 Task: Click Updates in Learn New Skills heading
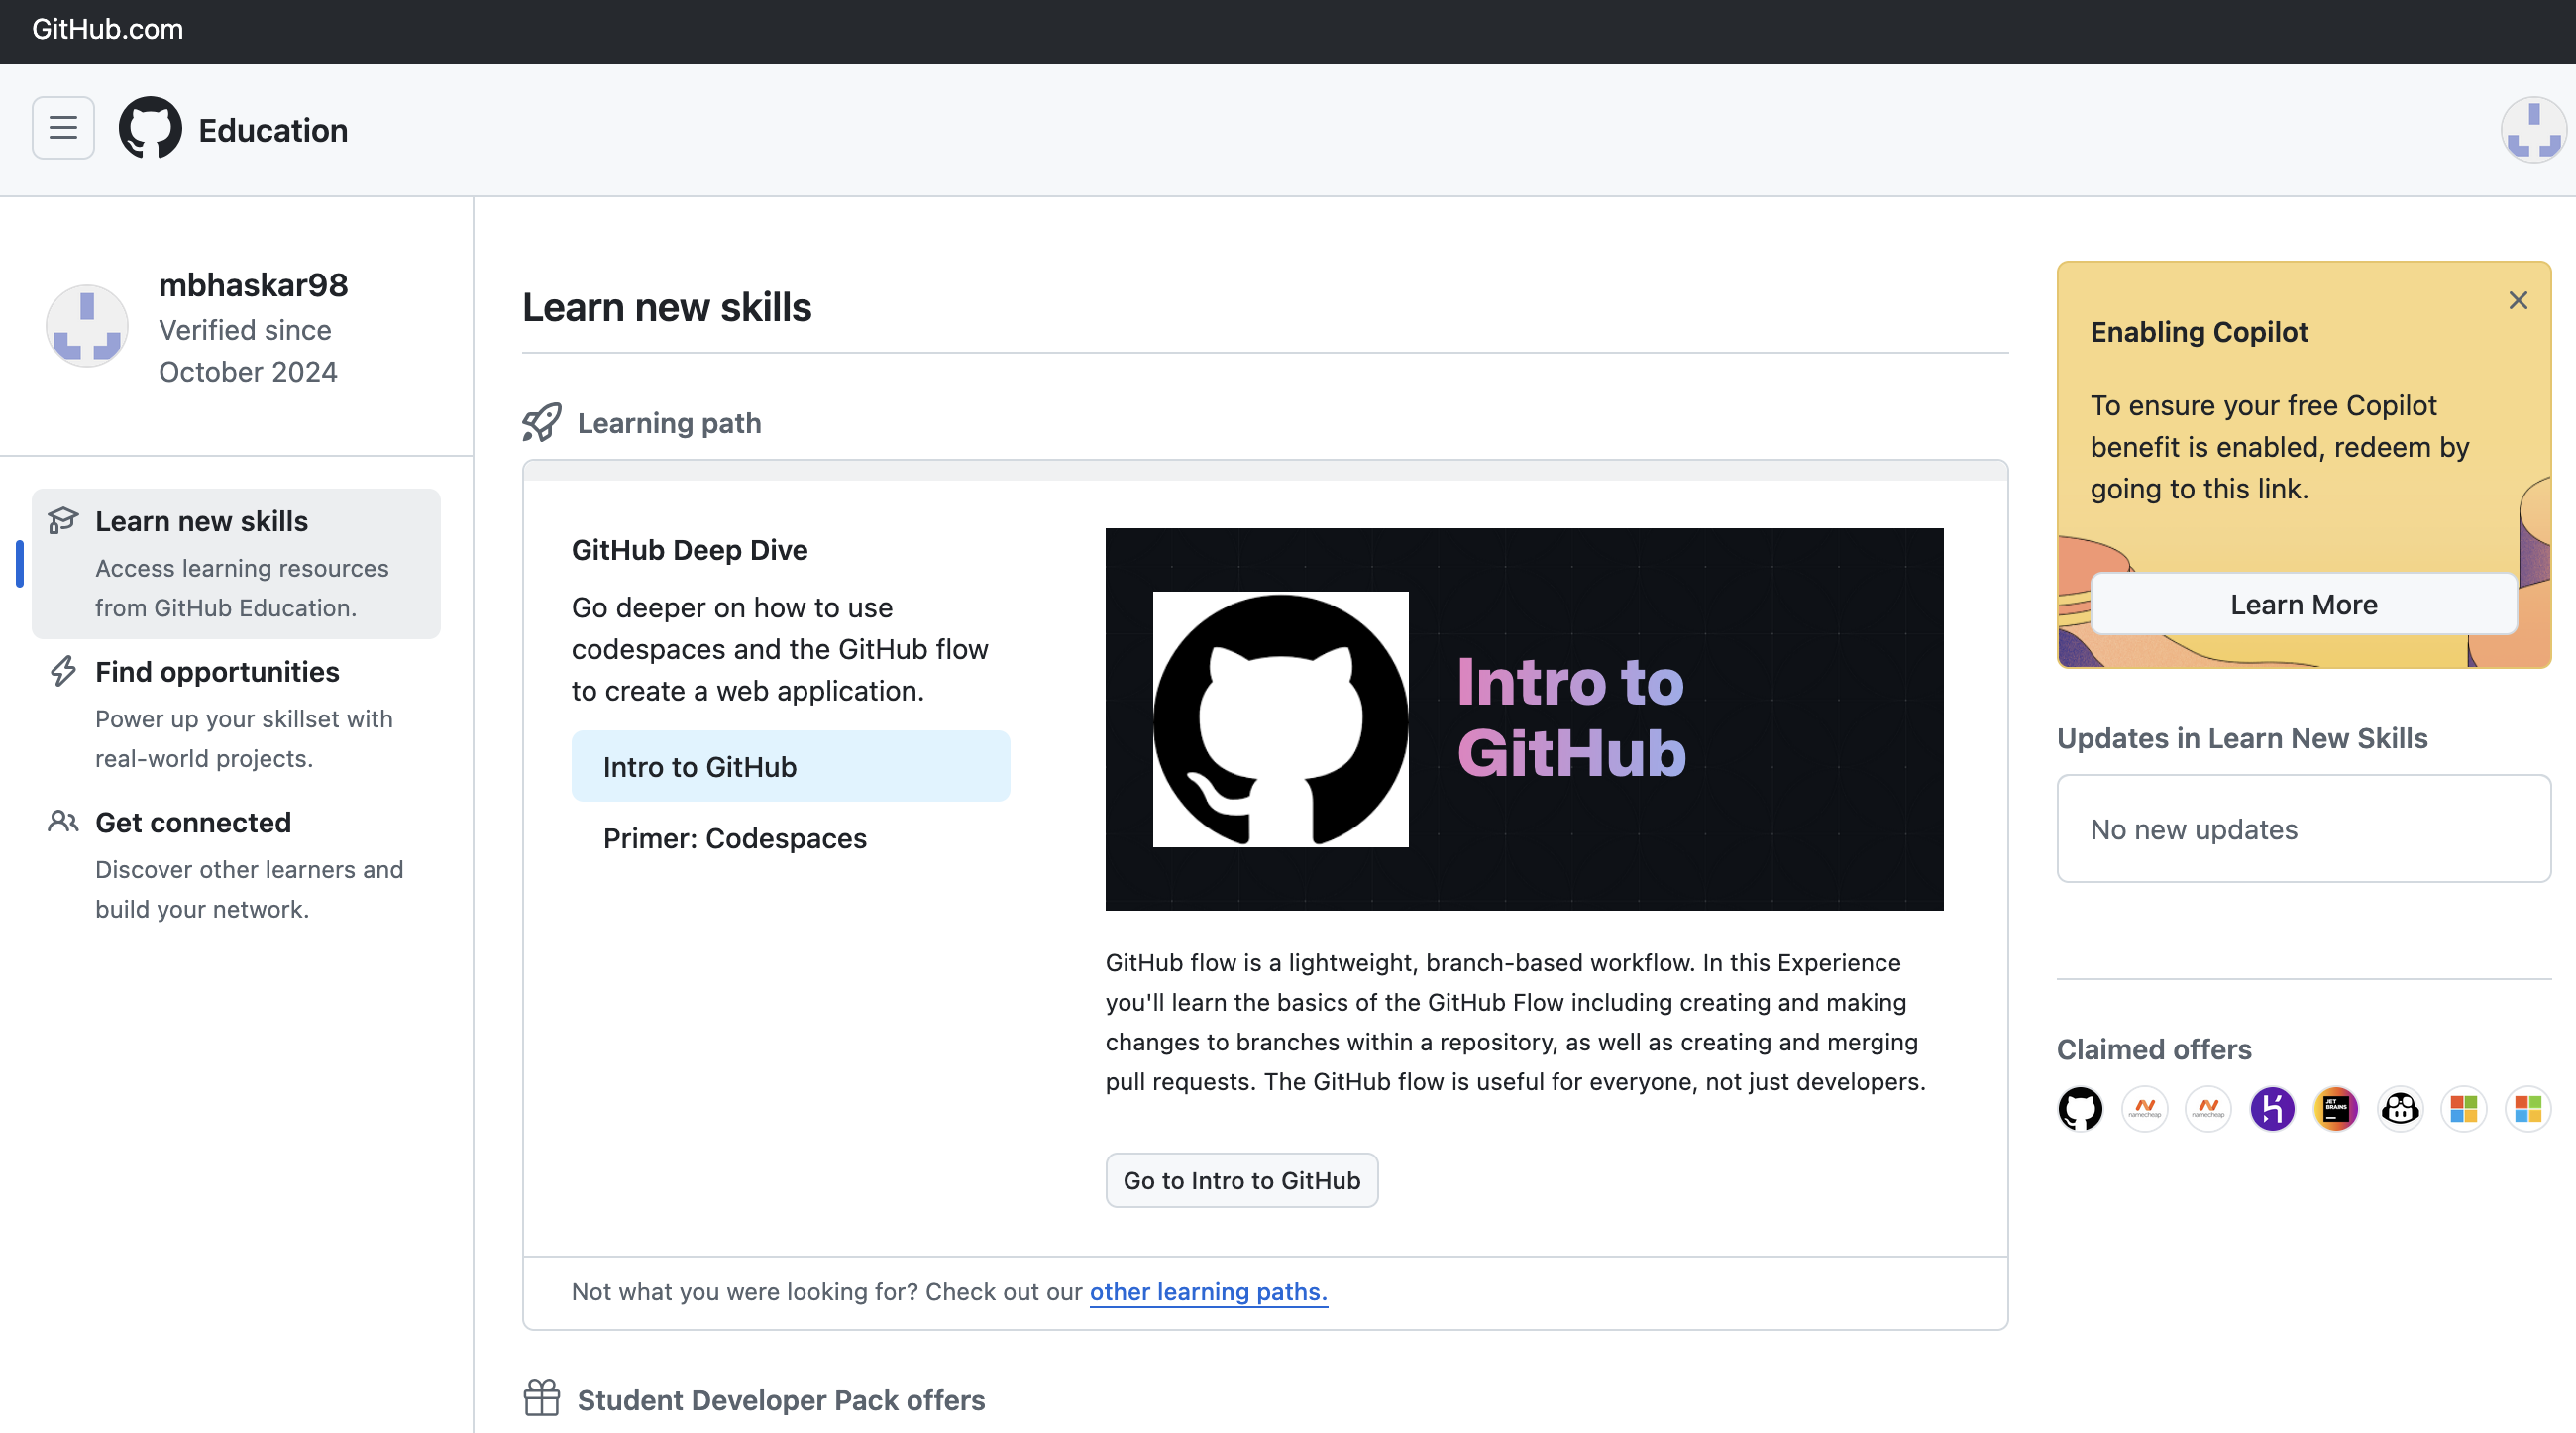click(x=2242, y=738)
